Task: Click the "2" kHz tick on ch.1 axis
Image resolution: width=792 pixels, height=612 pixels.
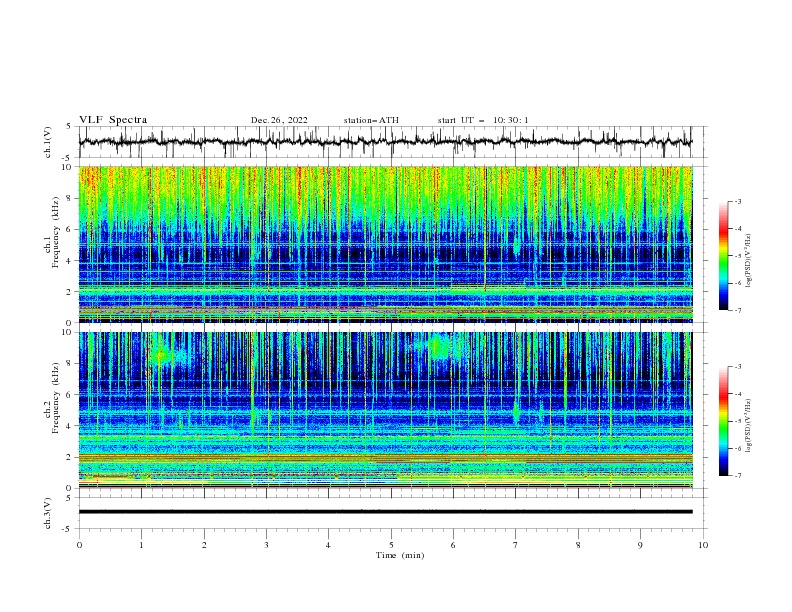Action: 70,292
